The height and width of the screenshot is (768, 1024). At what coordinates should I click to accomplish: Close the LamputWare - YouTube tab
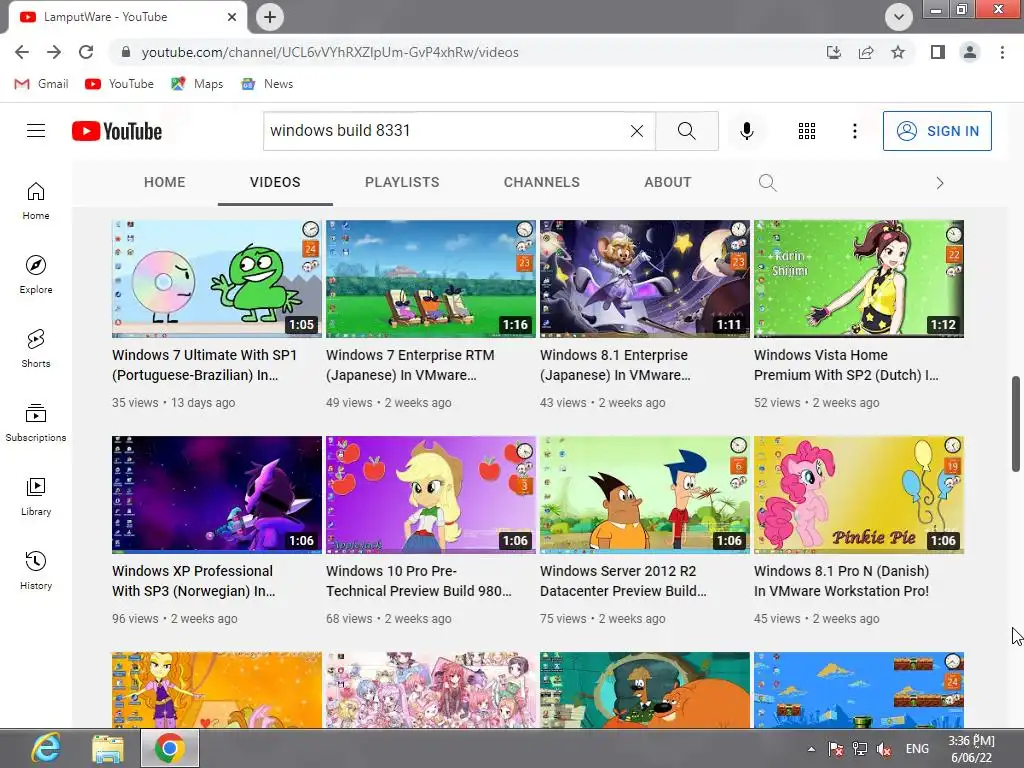[232, 17]
